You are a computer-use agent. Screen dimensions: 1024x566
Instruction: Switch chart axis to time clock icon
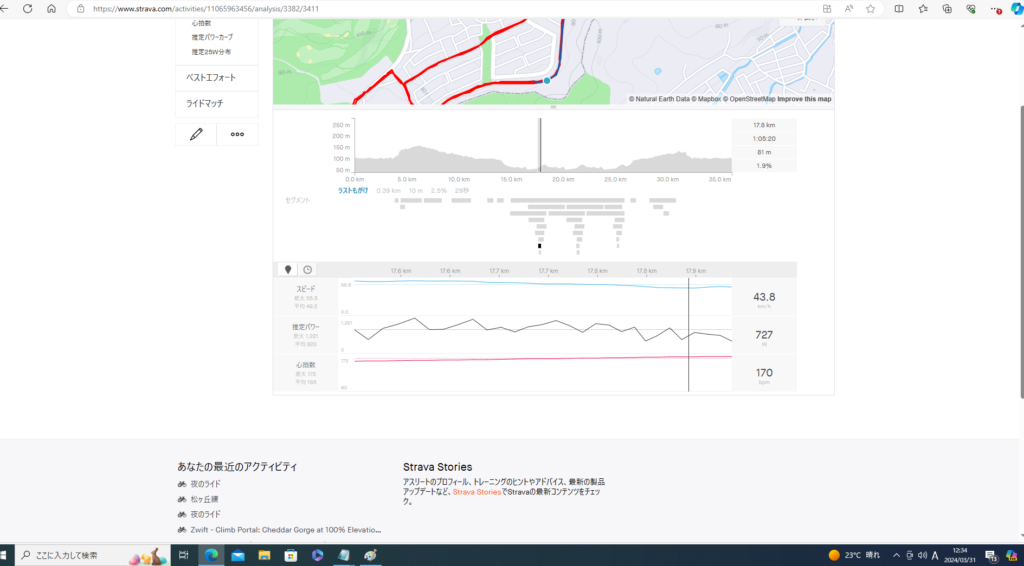307,270
